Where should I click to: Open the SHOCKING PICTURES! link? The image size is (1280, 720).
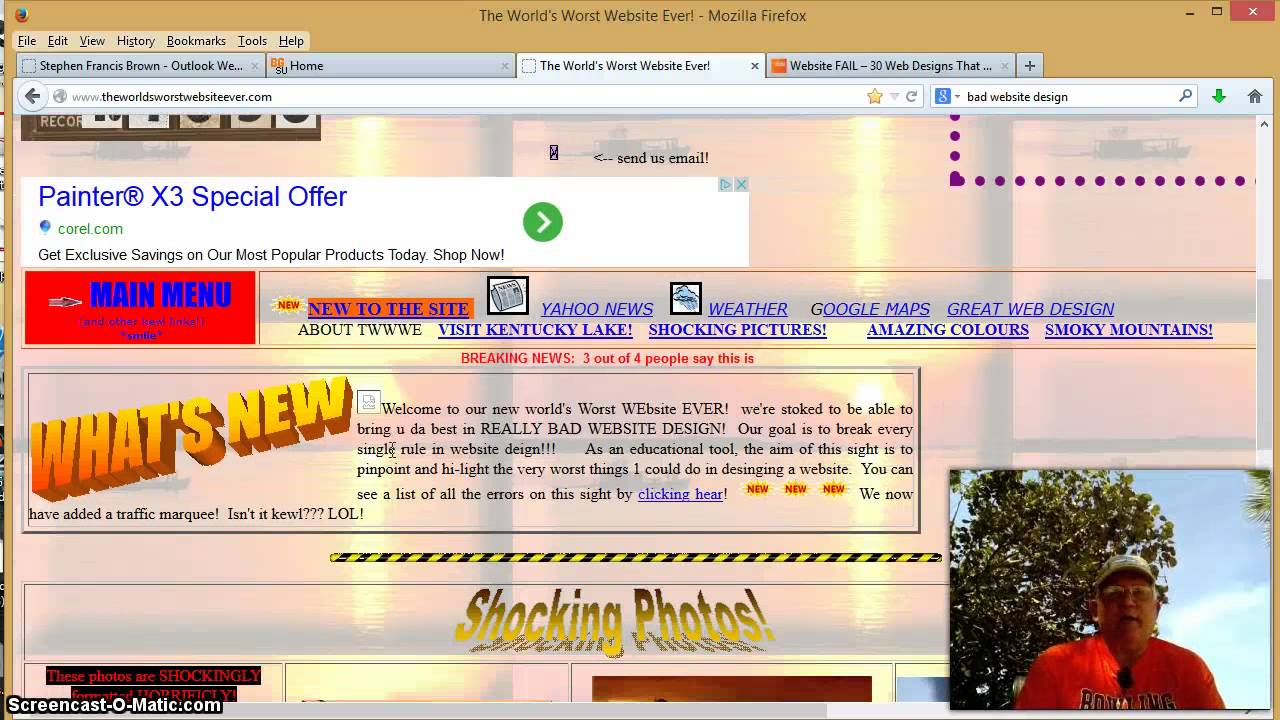tap(738, 330)
